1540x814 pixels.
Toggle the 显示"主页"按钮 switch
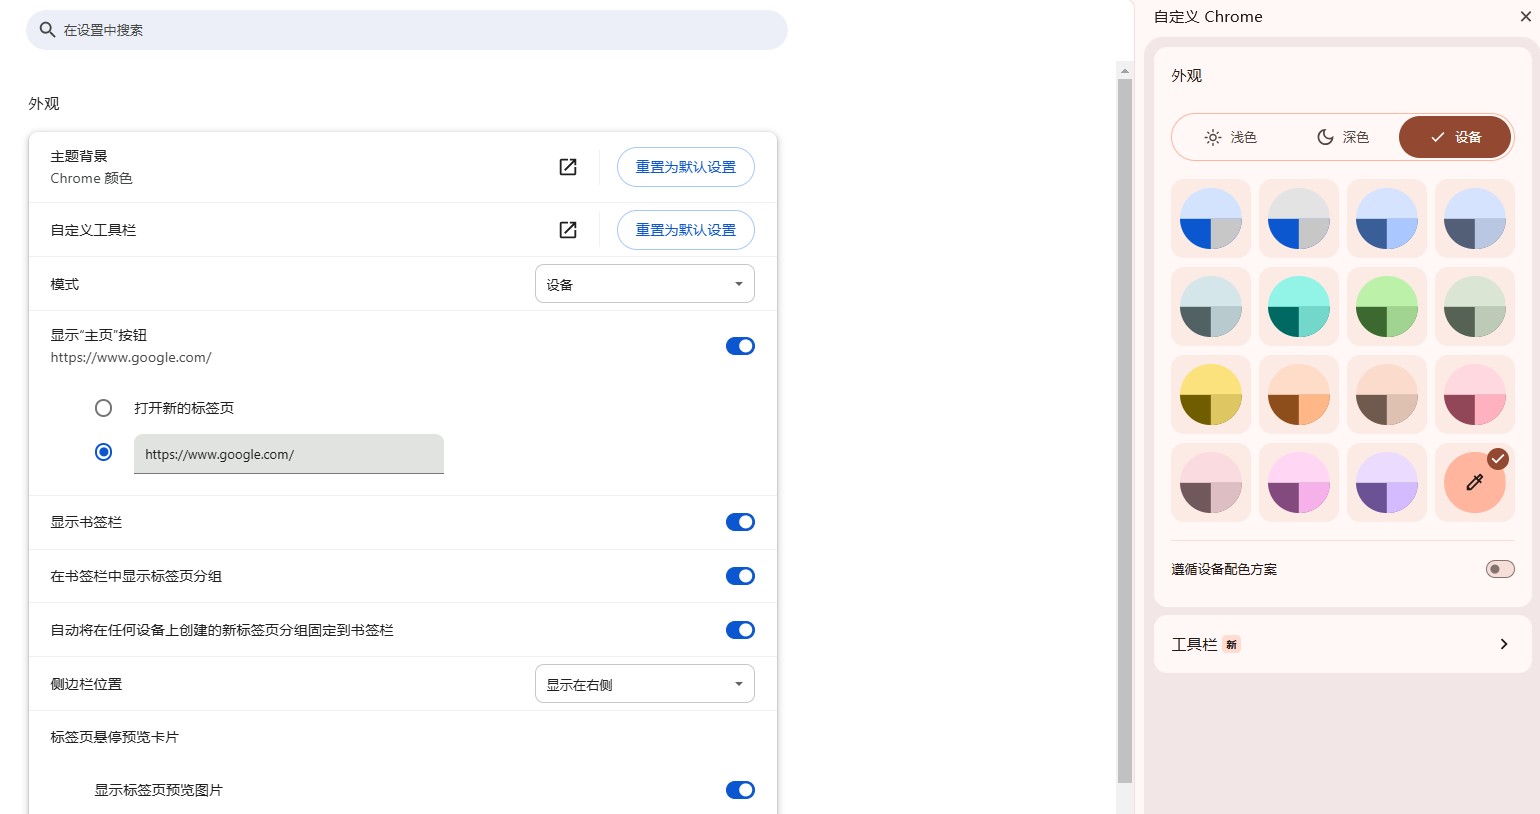point(740,346)
